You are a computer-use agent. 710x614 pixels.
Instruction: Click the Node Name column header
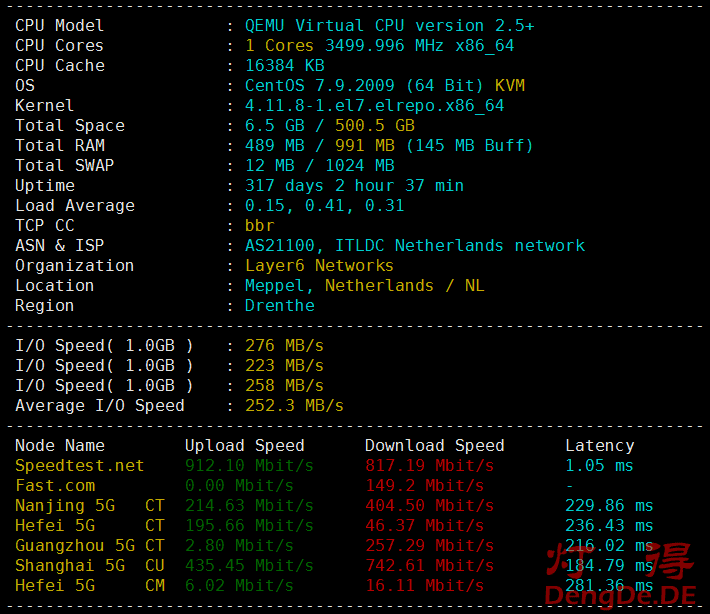[59, 446]
